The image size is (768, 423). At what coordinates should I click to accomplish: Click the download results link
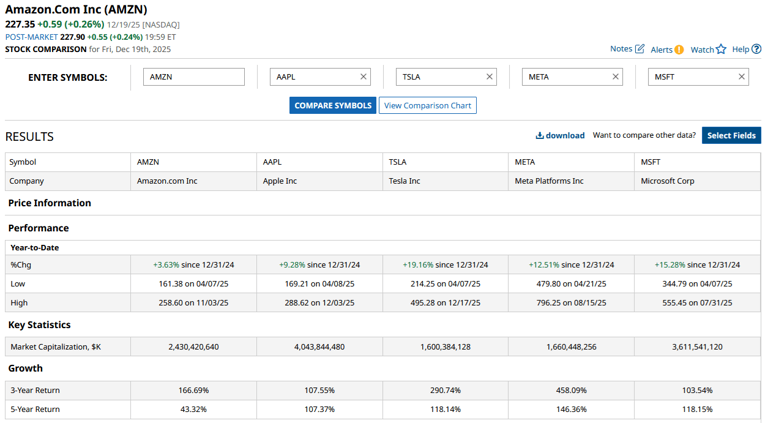coord(560,136)
